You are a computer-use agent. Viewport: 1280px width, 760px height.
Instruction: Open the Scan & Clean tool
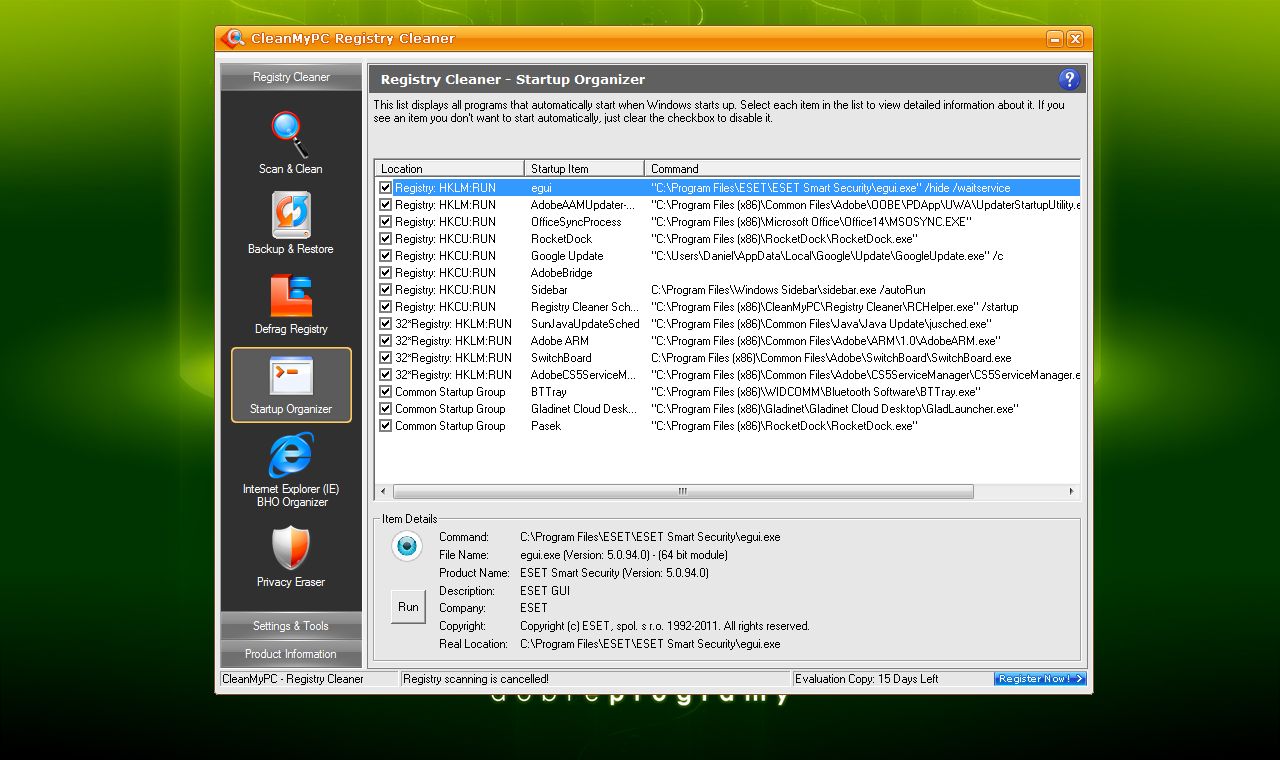coord(291,143)
